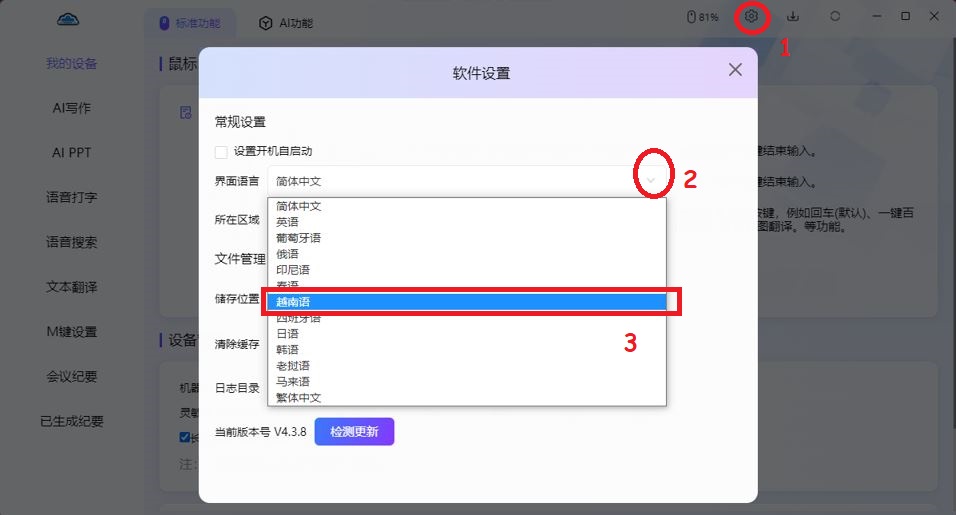
Task: Open settings via the gear icon
Action: [x=751, y=16]
